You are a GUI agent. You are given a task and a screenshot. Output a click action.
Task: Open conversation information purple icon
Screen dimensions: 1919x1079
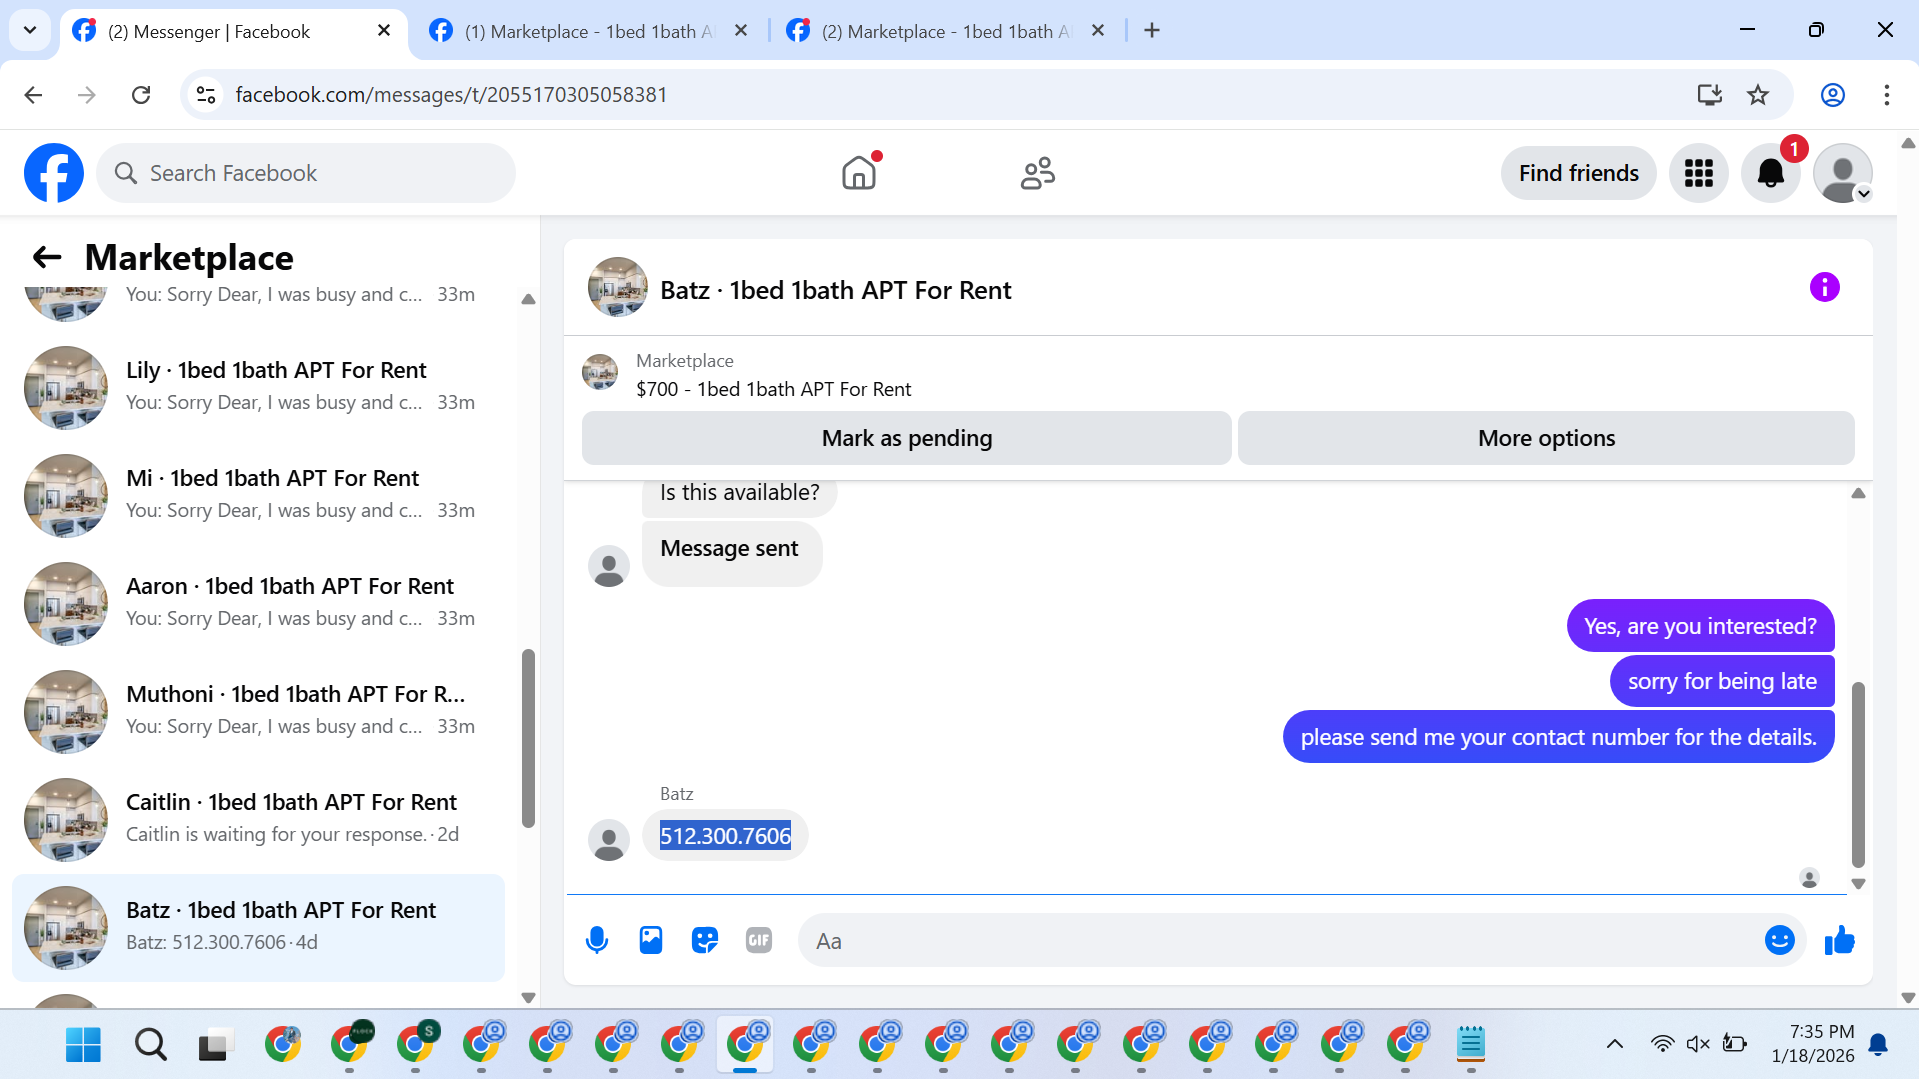(1825, 288)
